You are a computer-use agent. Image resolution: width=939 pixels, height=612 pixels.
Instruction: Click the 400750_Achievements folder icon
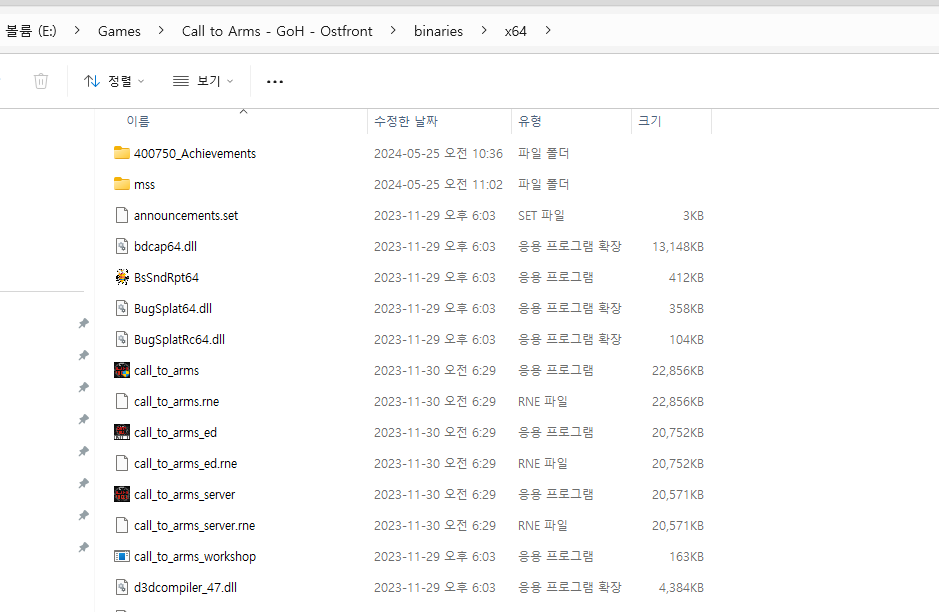pyautogui.click(x=122, y=153)
